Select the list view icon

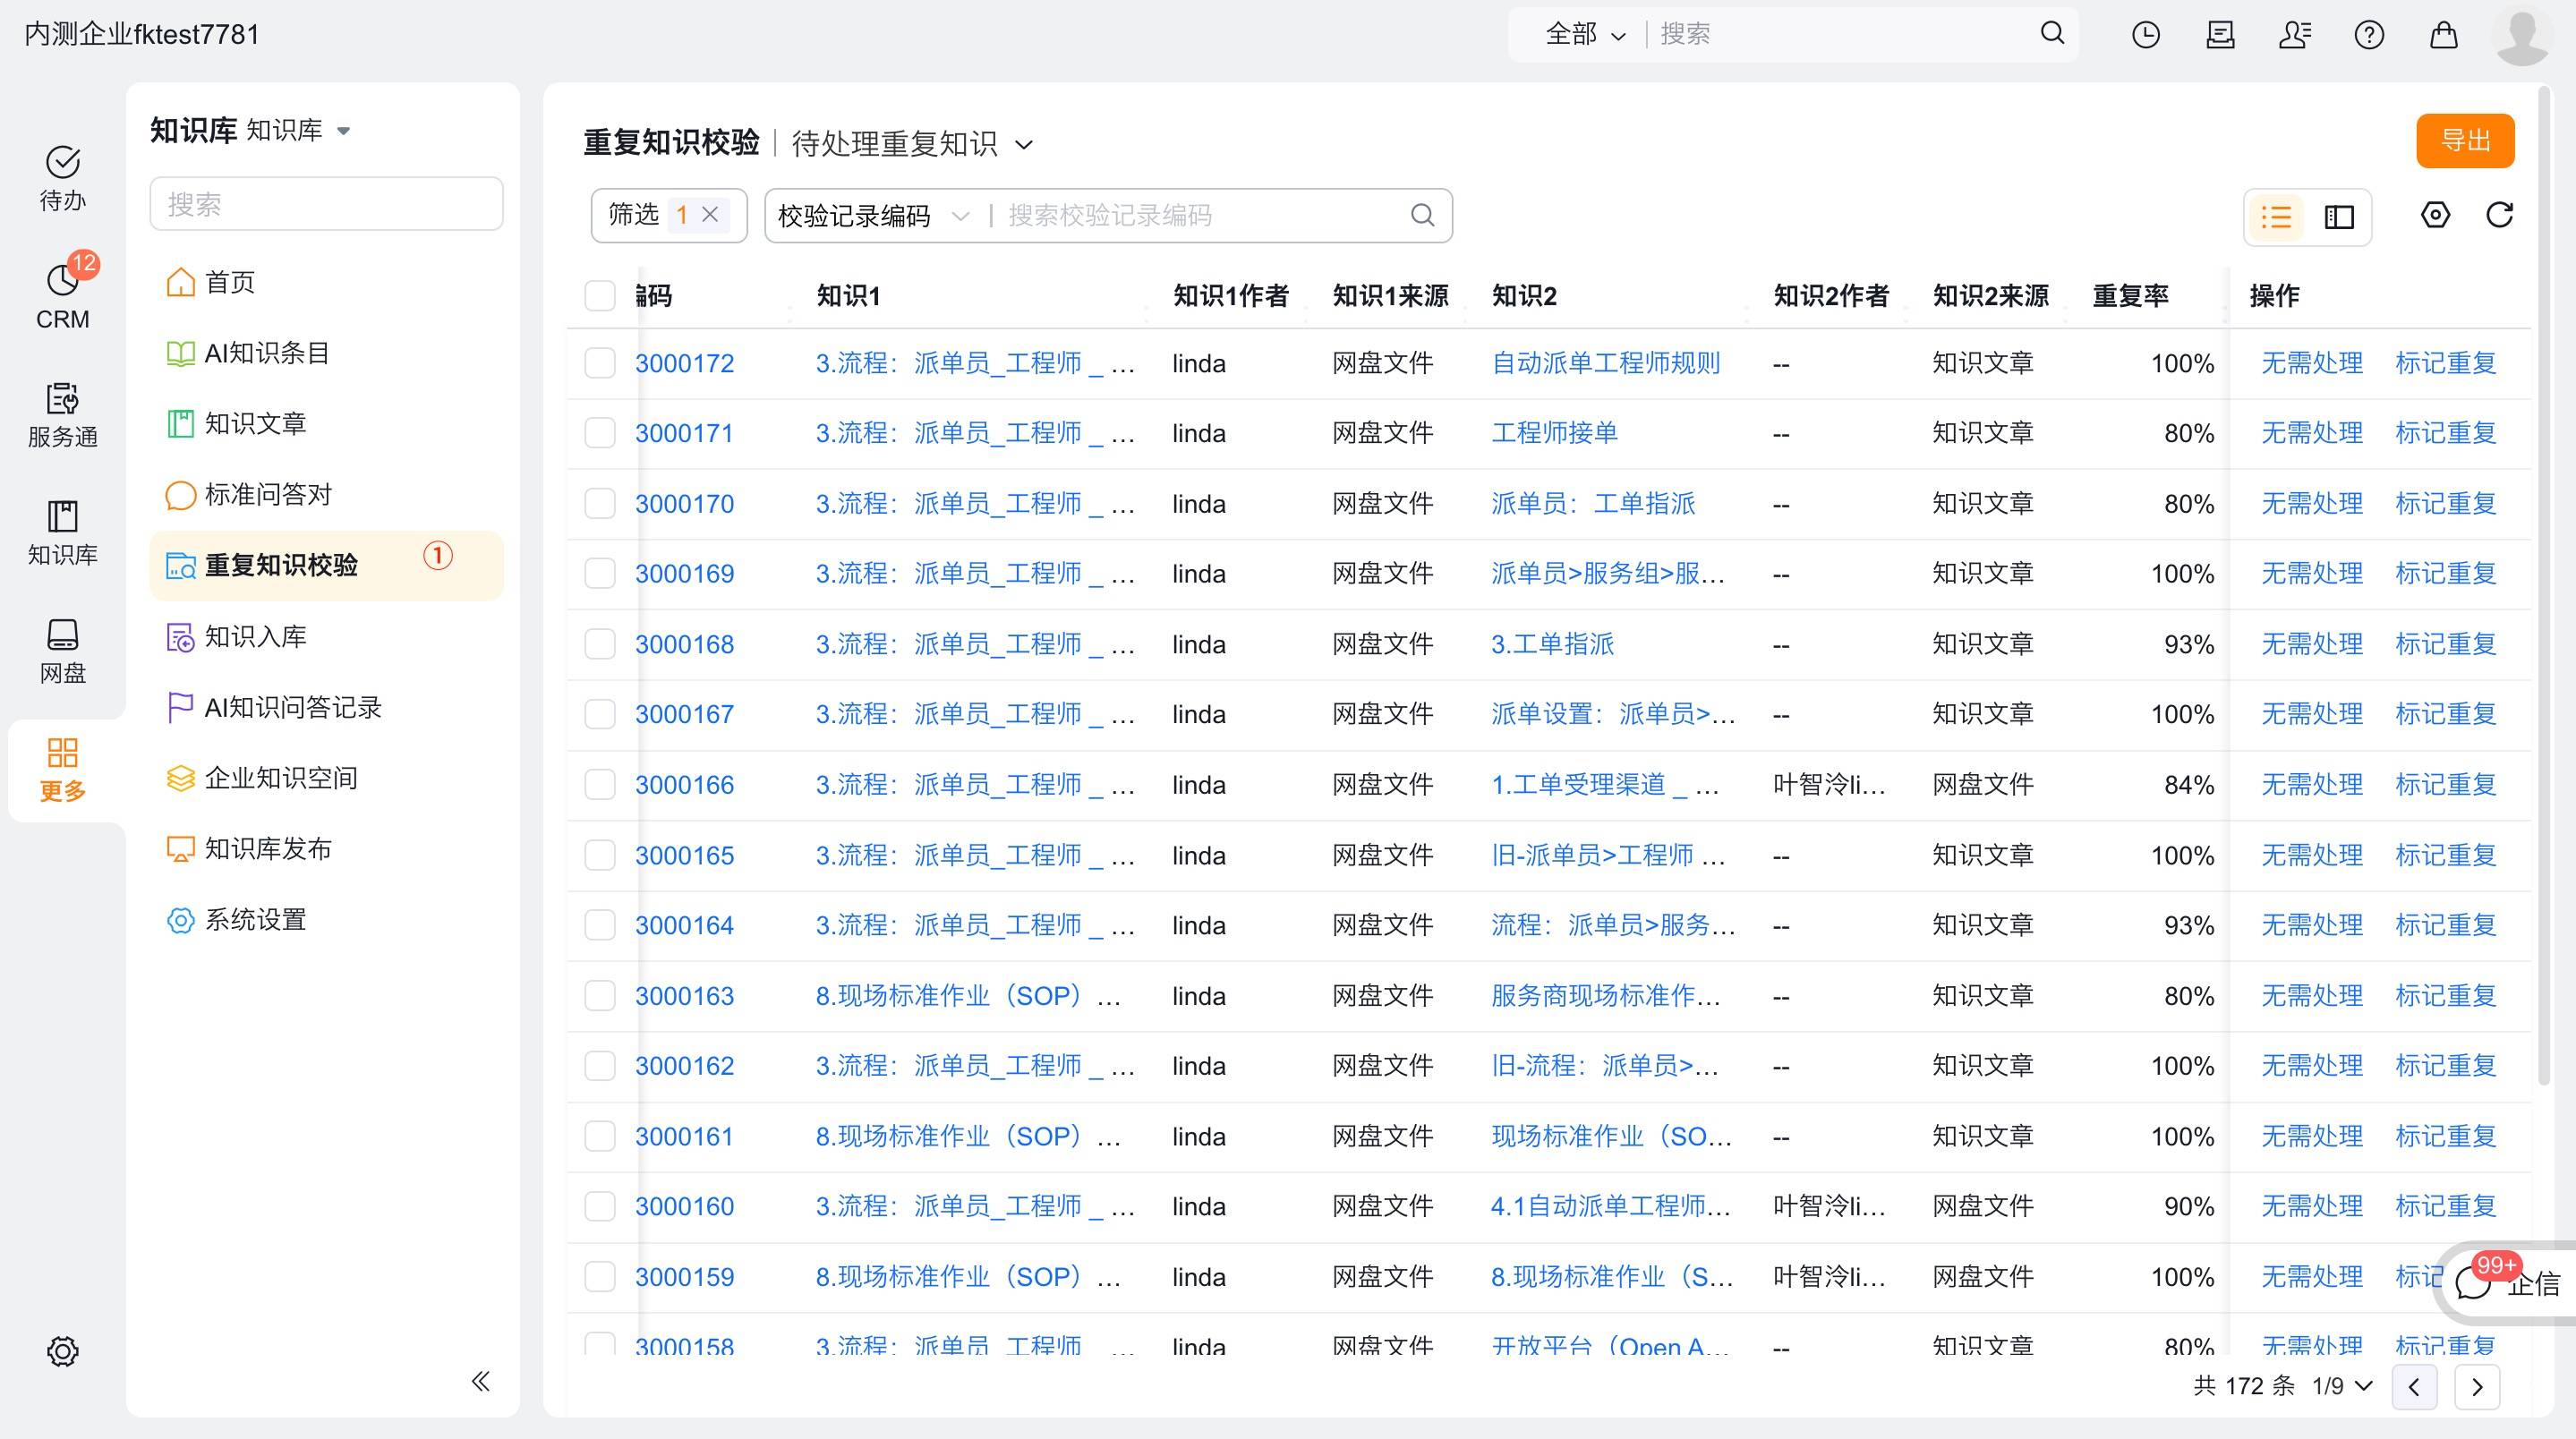(2276, 217)
